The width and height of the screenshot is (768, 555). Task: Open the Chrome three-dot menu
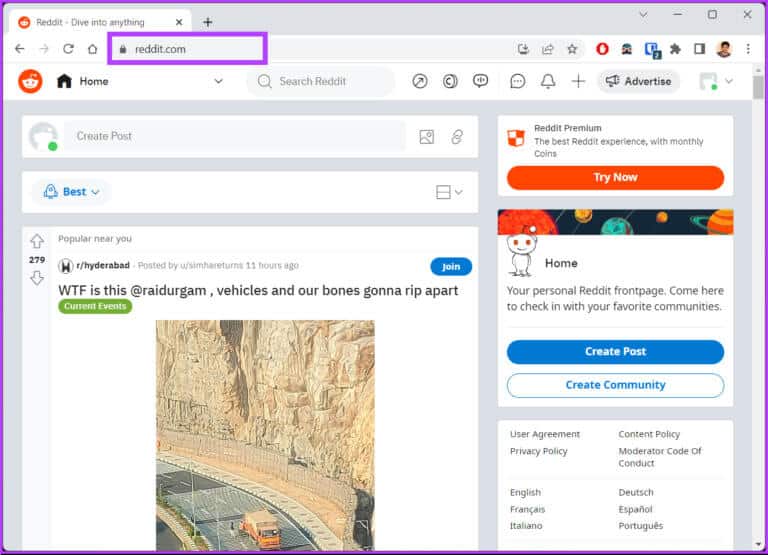(x=748, y=48)
